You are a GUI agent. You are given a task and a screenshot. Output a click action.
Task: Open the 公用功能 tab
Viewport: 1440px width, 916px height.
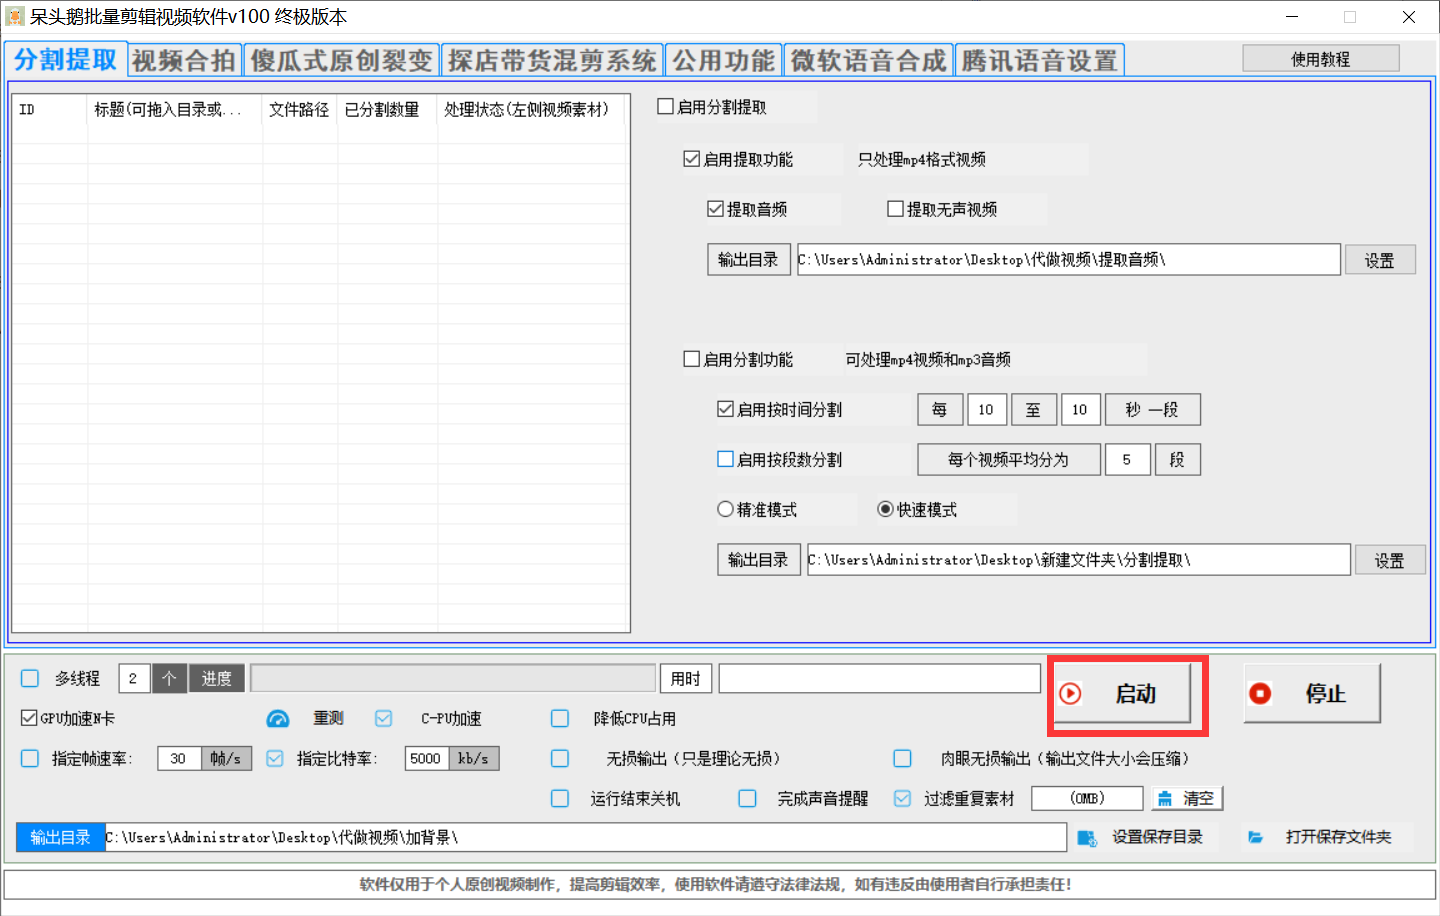pos(723,60)
